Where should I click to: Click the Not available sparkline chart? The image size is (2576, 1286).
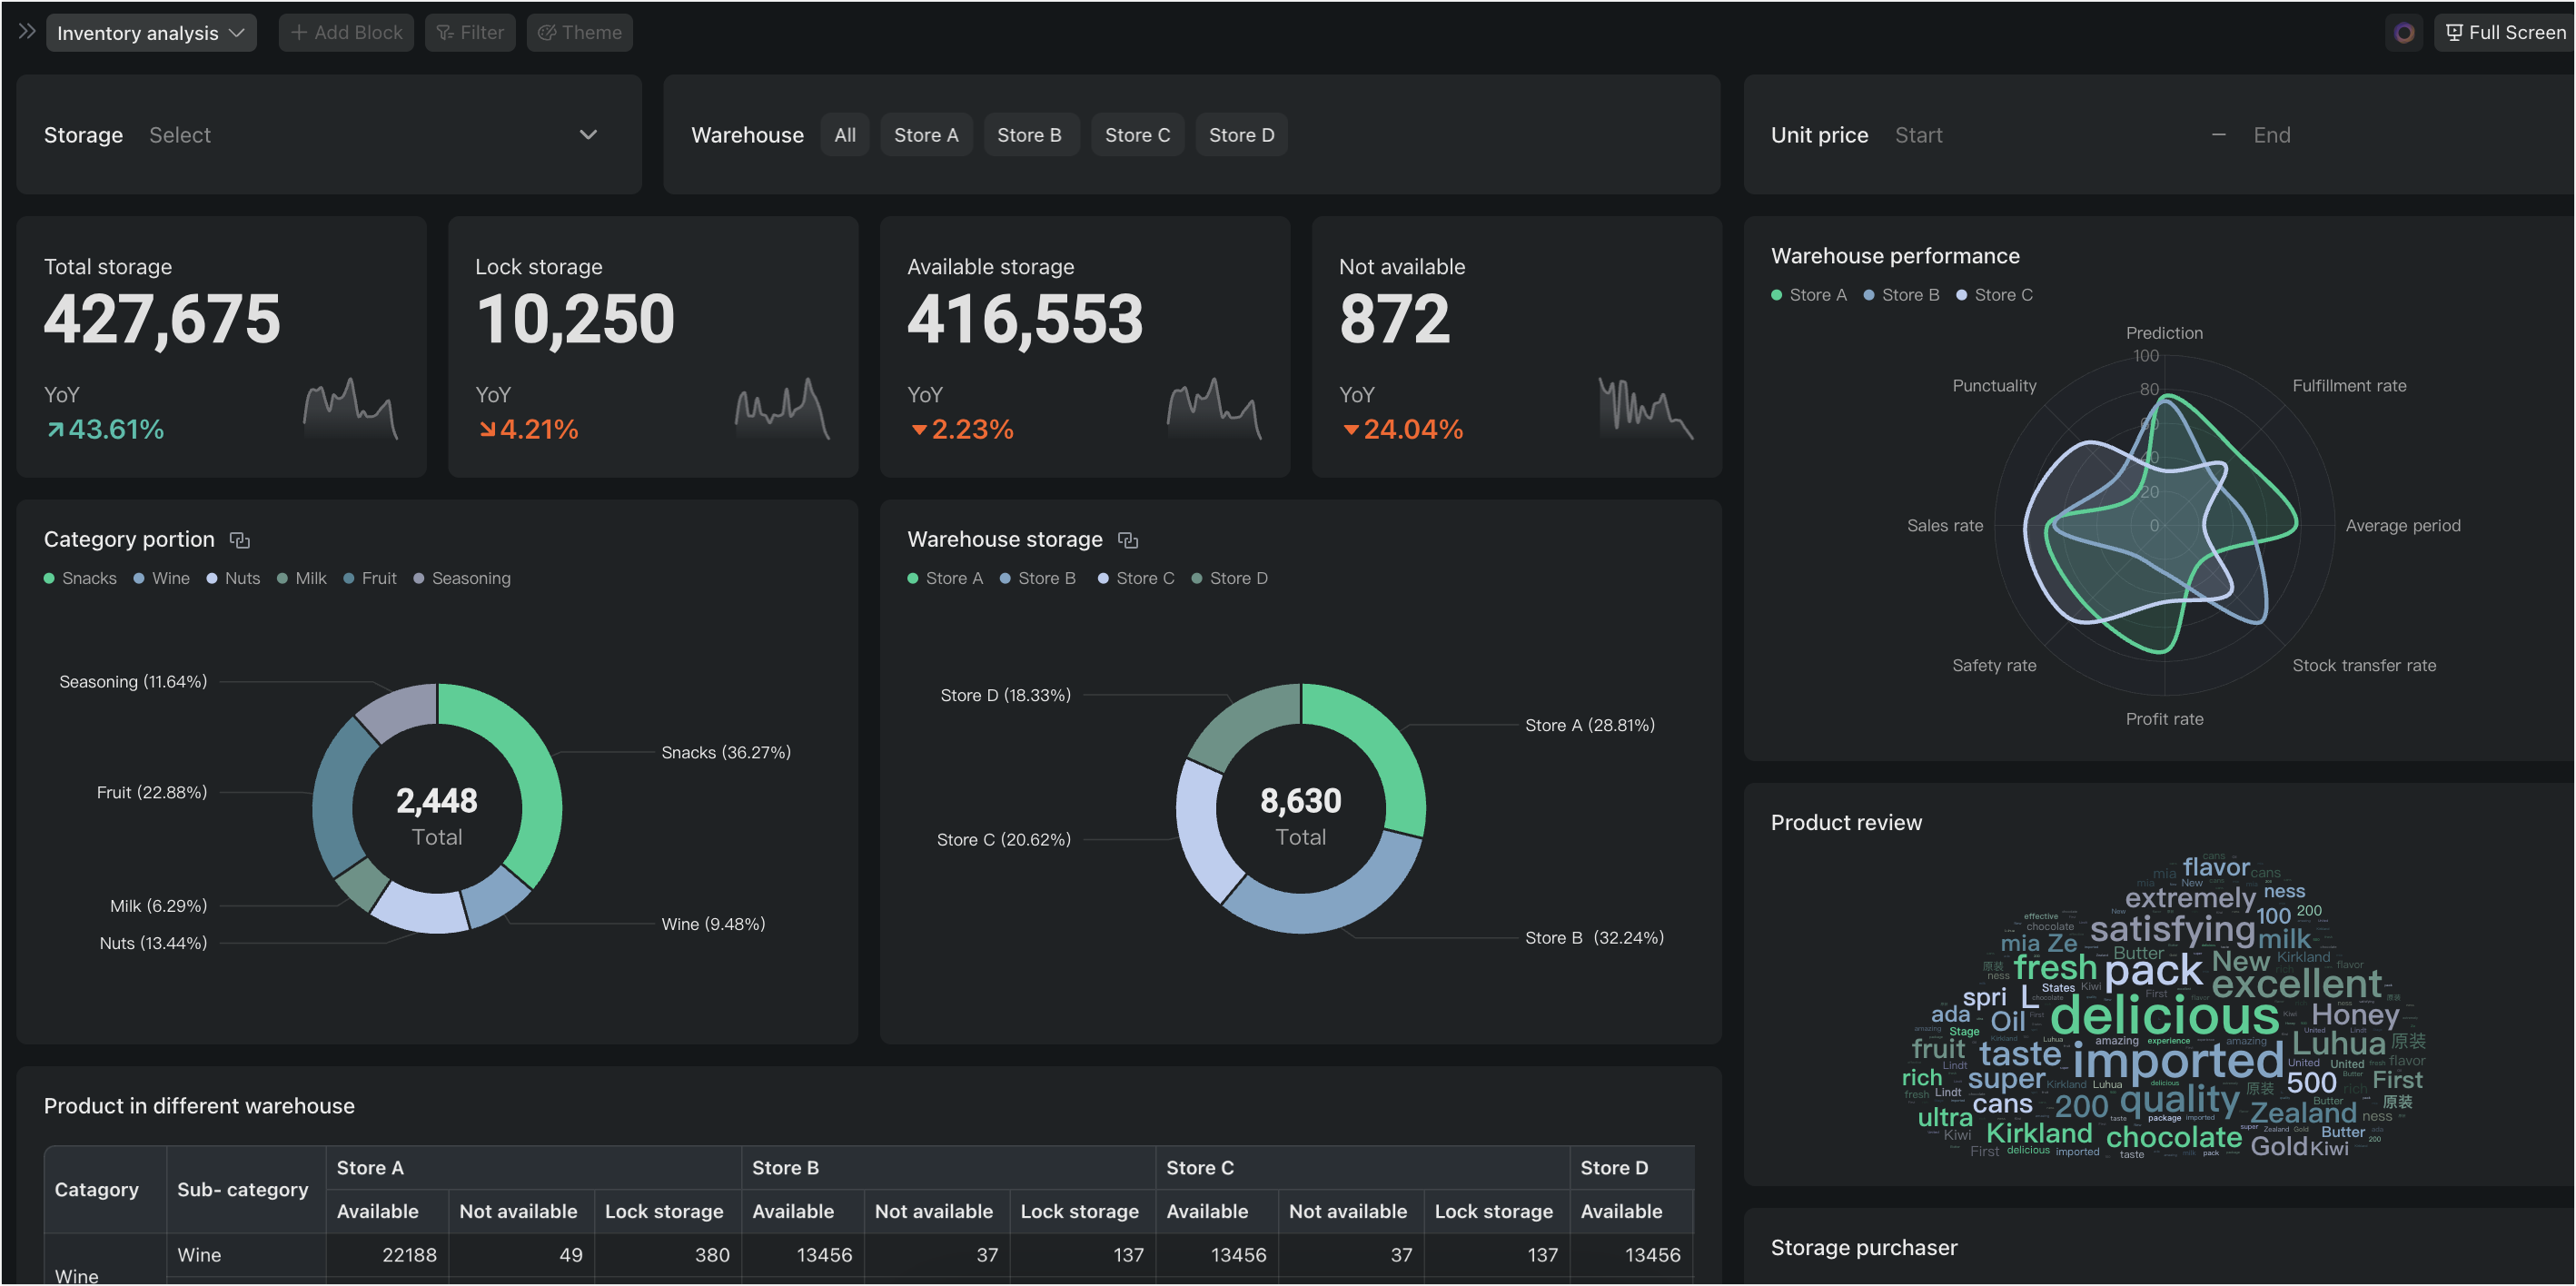coord(1646,409)
